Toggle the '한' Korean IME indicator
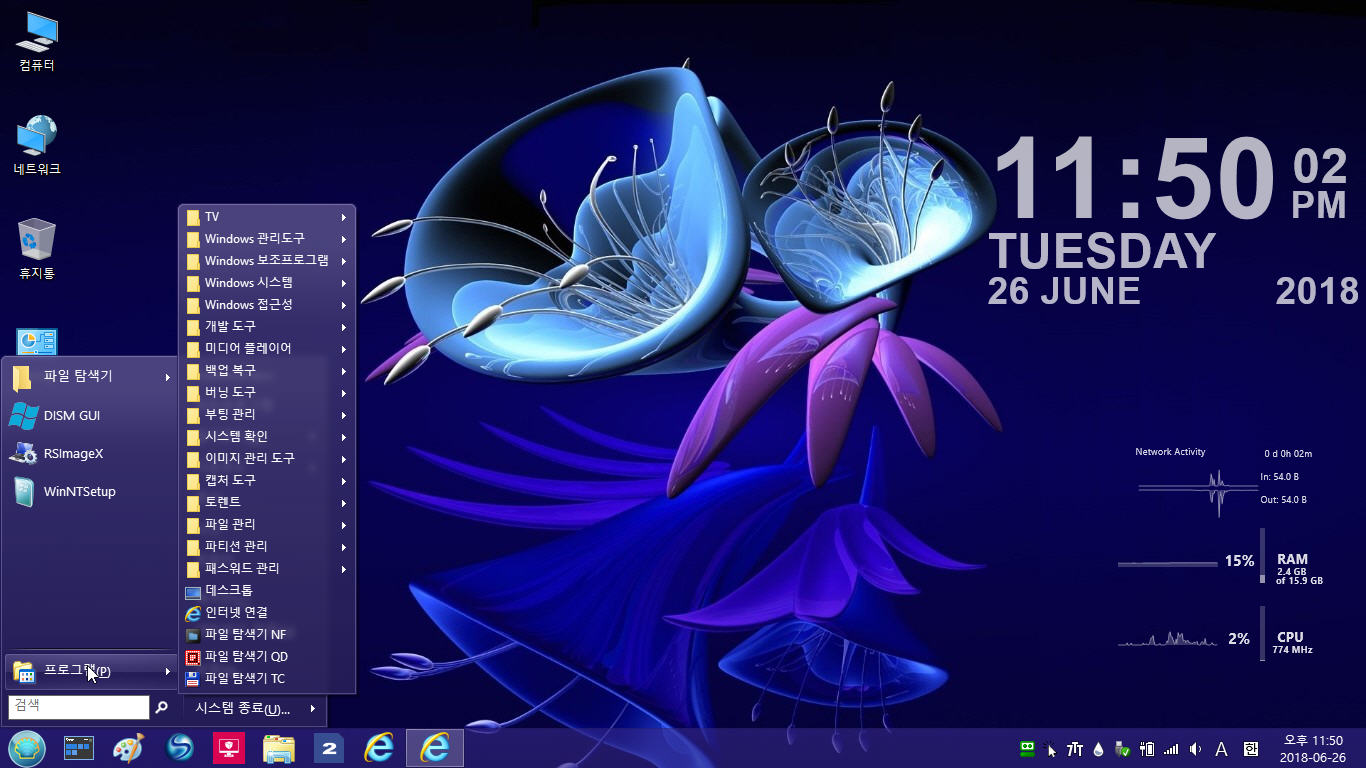Viewport: 1366px width, 768px height. [1251, 748]
